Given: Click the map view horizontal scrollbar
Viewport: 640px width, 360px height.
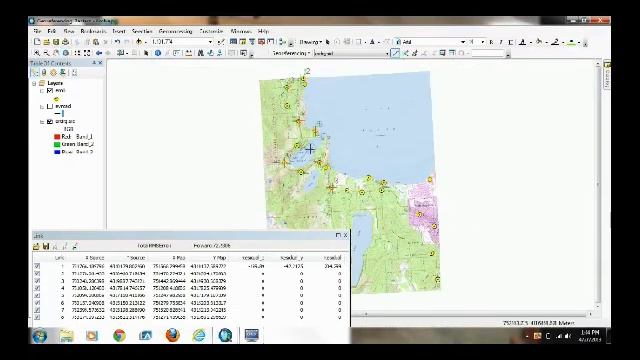Looking at the screenshot, I should click(x=471, y=314).
